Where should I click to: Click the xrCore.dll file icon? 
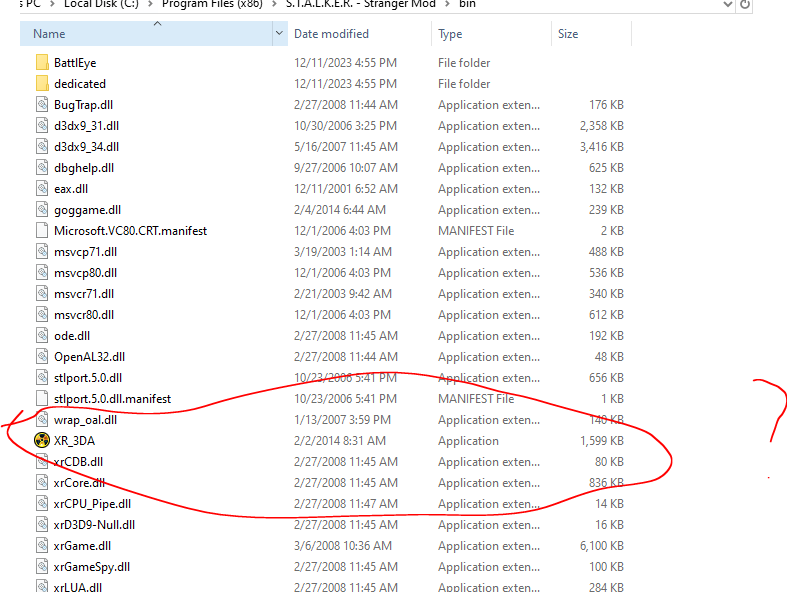[43, 483]
